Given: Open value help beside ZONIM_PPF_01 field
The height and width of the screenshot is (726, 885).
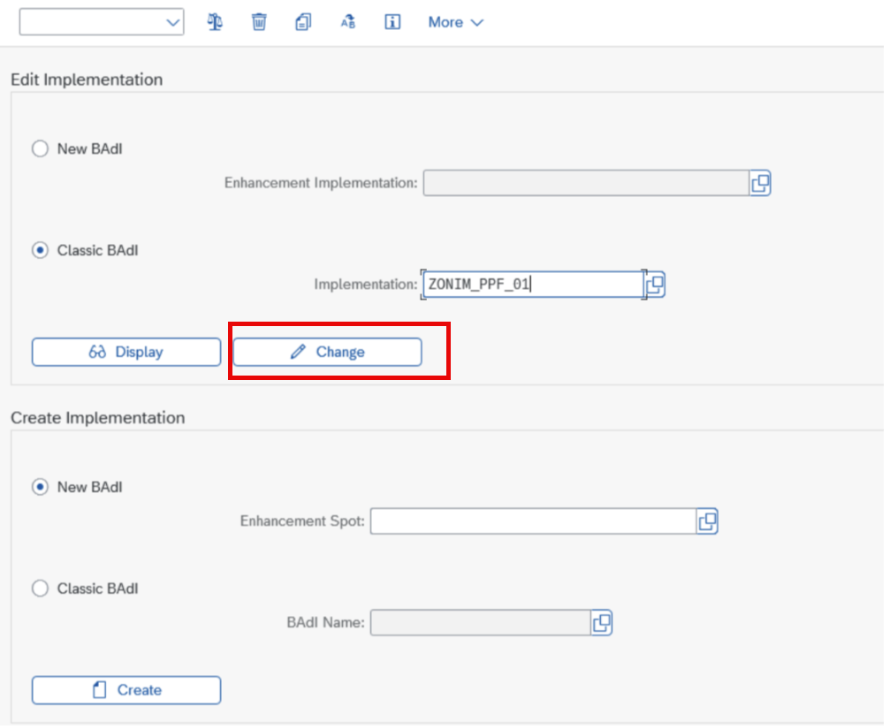Looking at the screenshot, I should [655, 285].
